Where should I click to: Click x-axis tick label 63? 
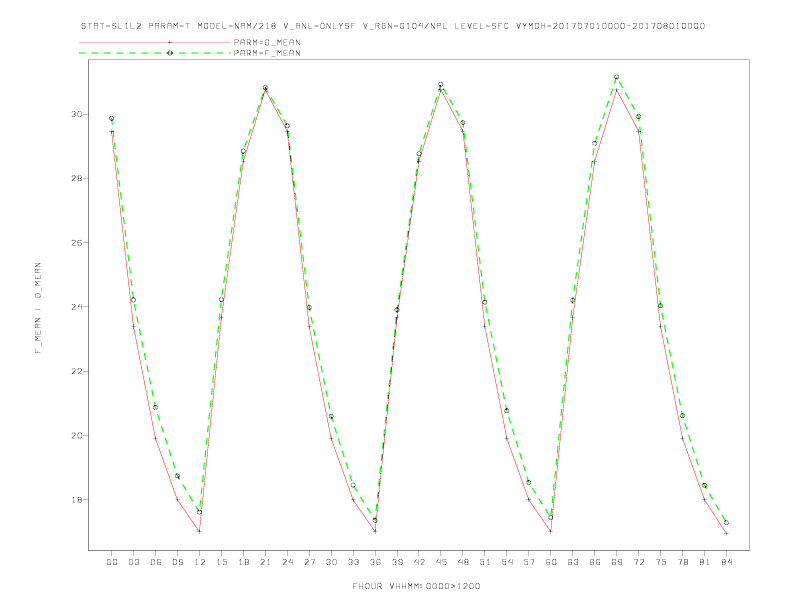click(573, 562)
